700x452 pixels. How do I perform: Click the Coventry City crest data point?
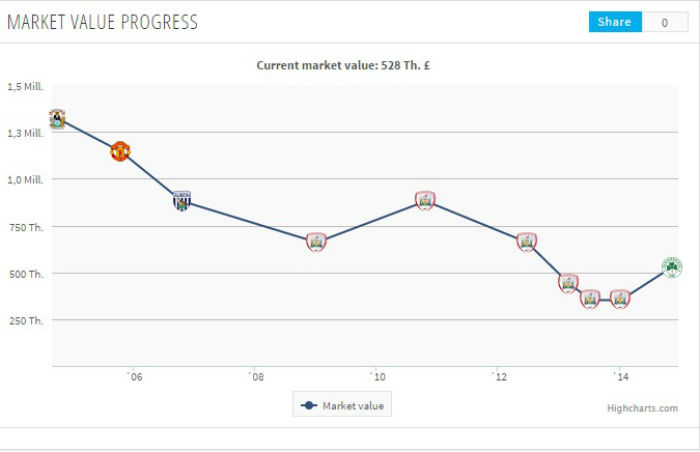coord(57,119)
